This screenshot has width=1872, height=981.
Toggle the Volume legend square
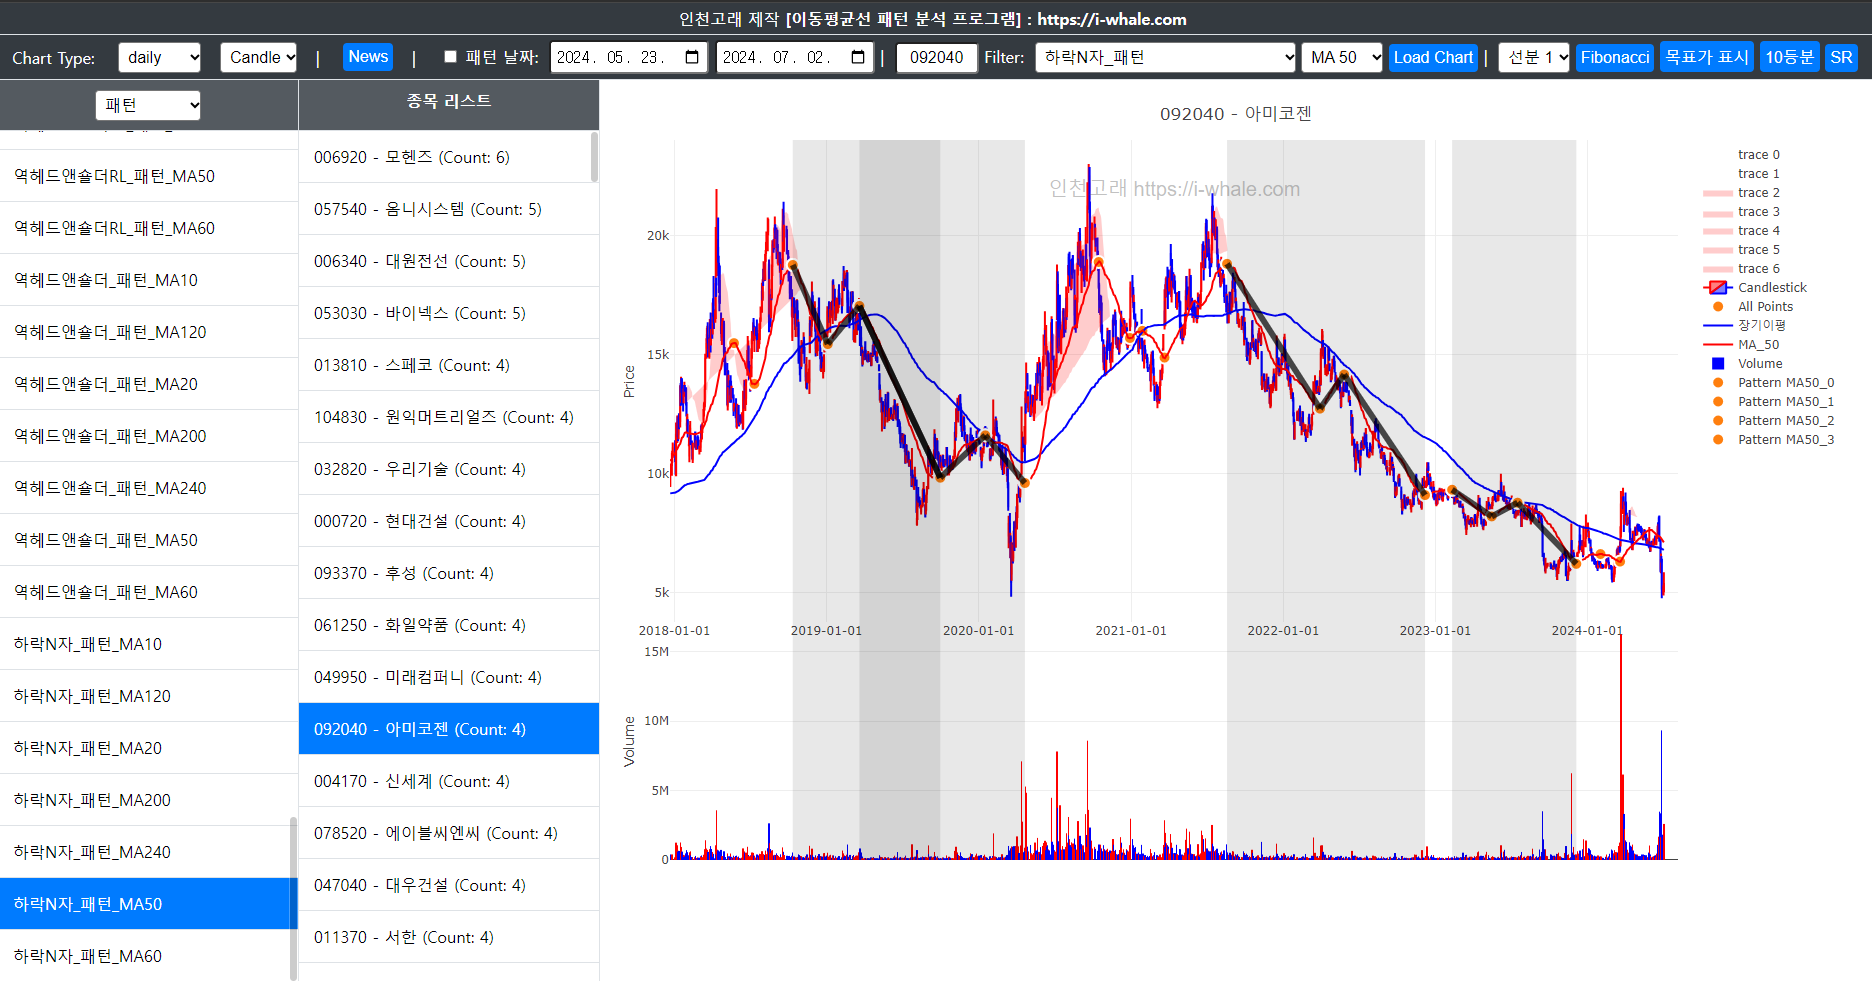point(1718,364)
